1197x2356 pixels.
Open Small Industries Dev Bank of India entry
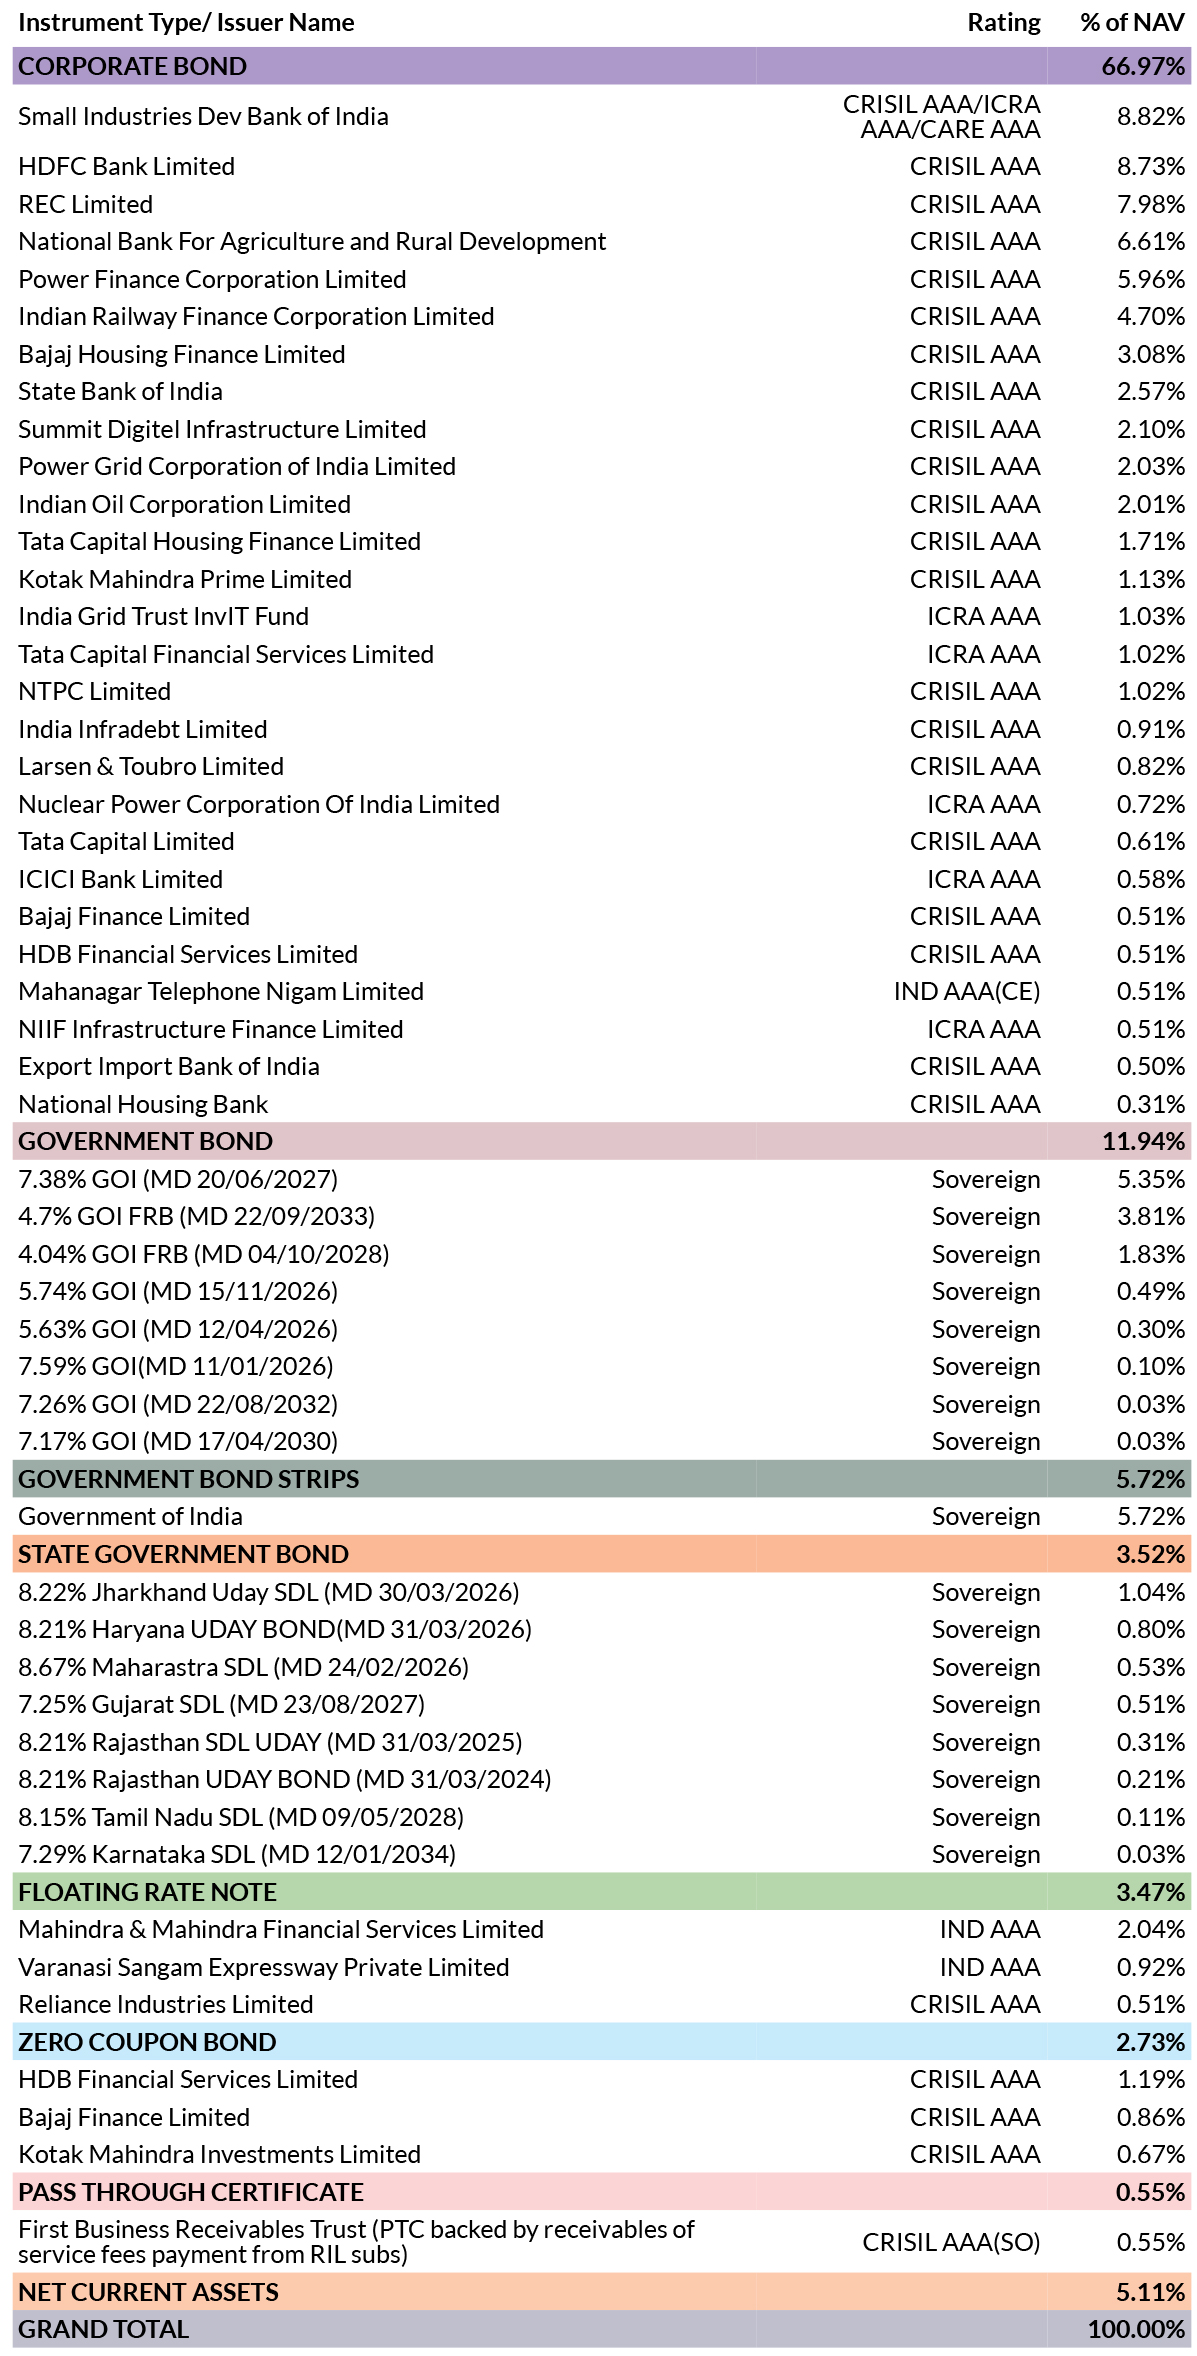pyautogui.click(x=203, y=116)
